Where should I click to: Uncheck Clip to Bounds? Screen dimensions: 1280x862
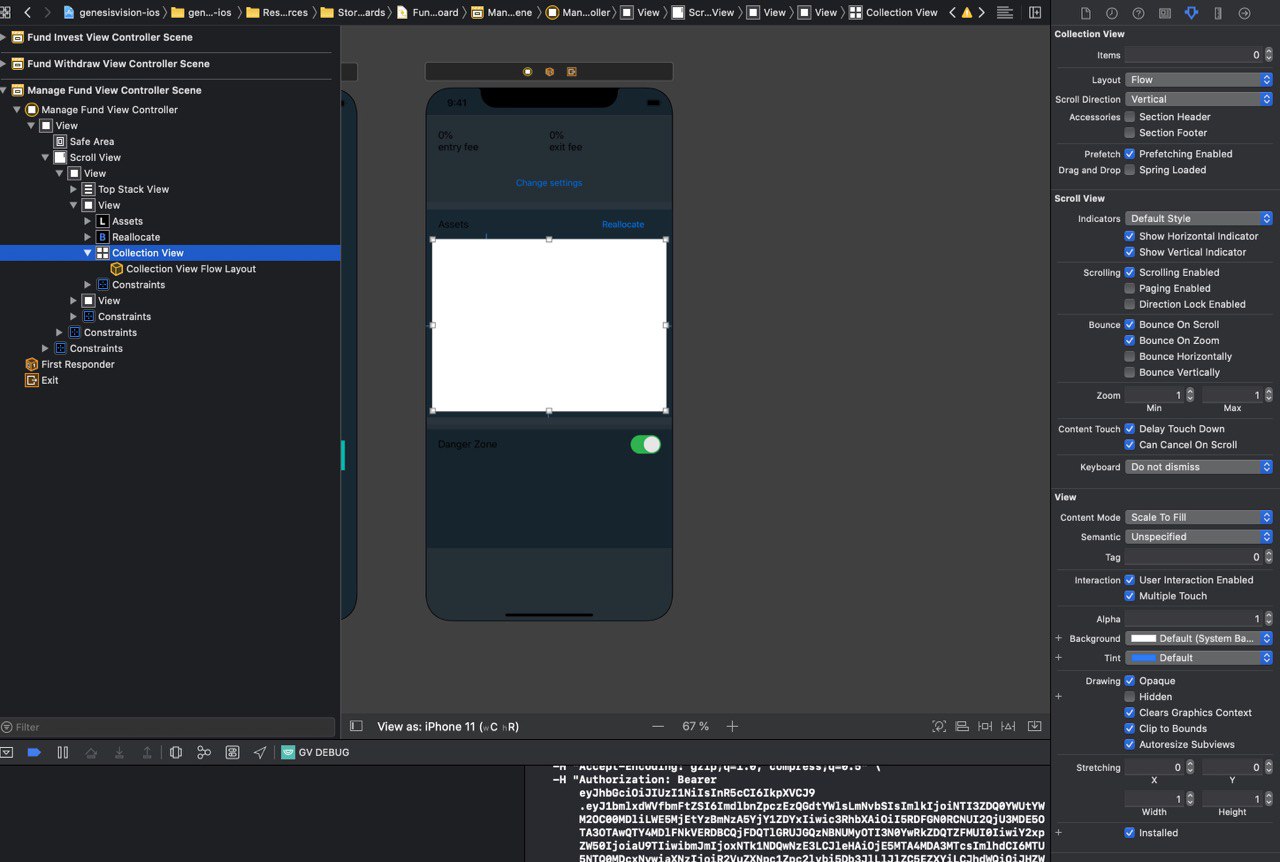click(1130, 728)
